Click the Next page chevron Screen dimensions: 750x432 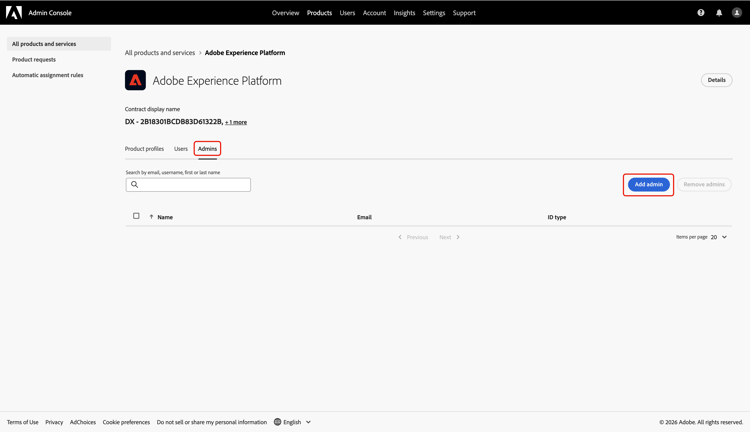[458, 237]
